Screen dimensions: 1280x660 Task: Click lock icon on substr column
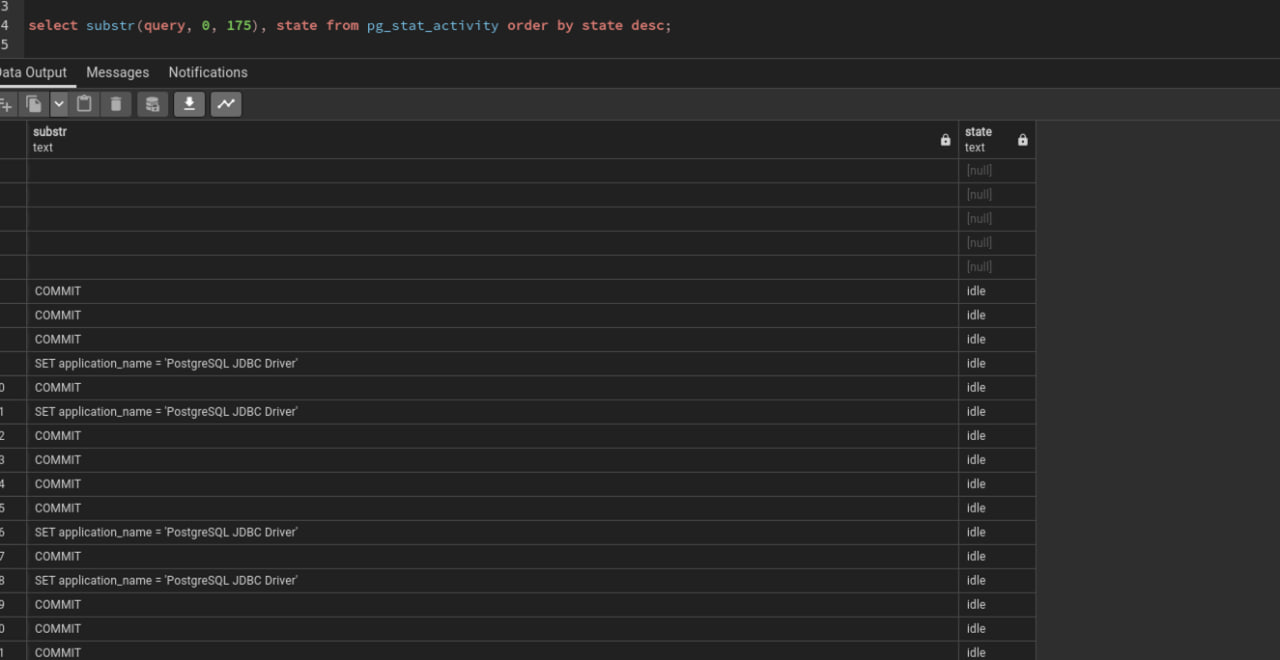click(x=945, y=140)
